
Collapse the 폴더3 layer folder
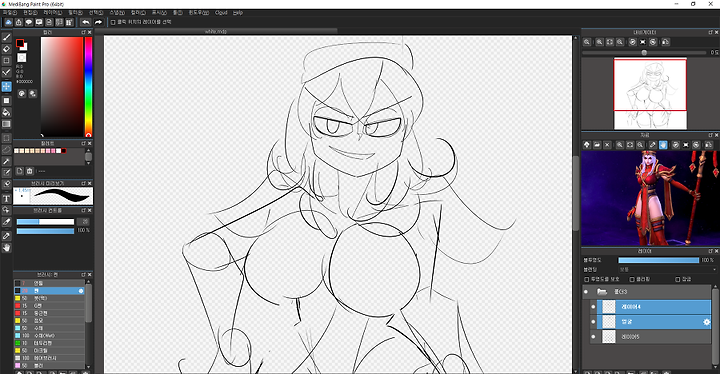(x=602, y=291)
